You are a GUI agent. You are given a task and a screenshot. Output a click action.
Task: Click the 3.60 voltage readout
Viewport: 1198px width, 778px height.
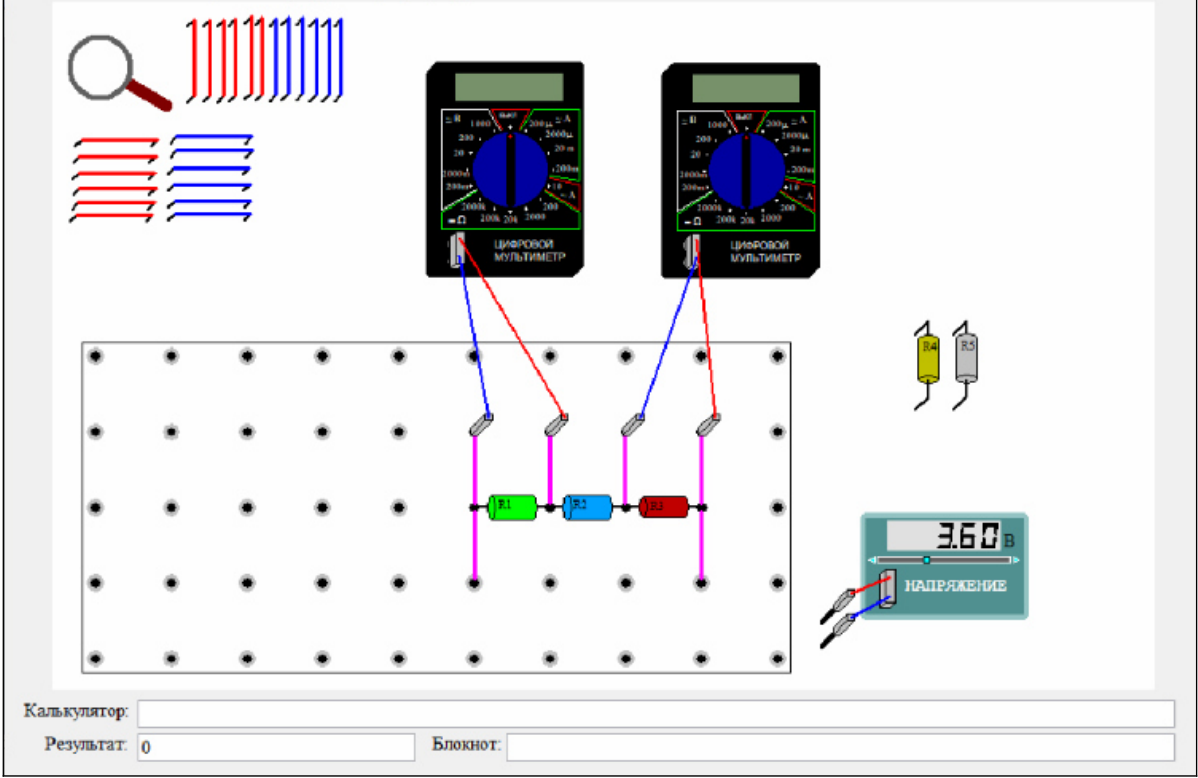tap(944, 536)
